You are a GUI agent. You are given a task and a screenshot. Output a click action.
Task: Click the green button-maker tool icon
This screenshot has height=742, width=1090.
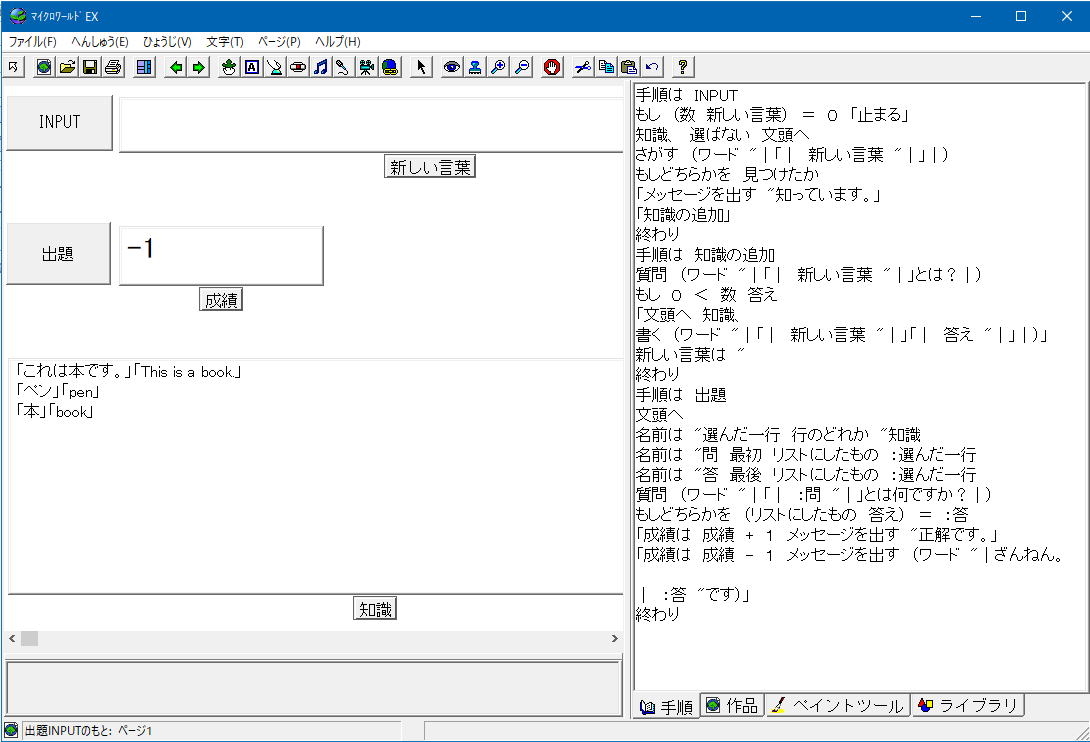tap(275, 67)
